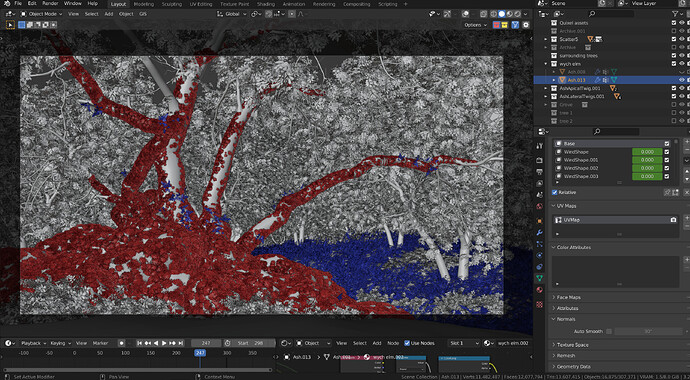Toggle the Relative shape keys checkbox

[x=554, y=192]
